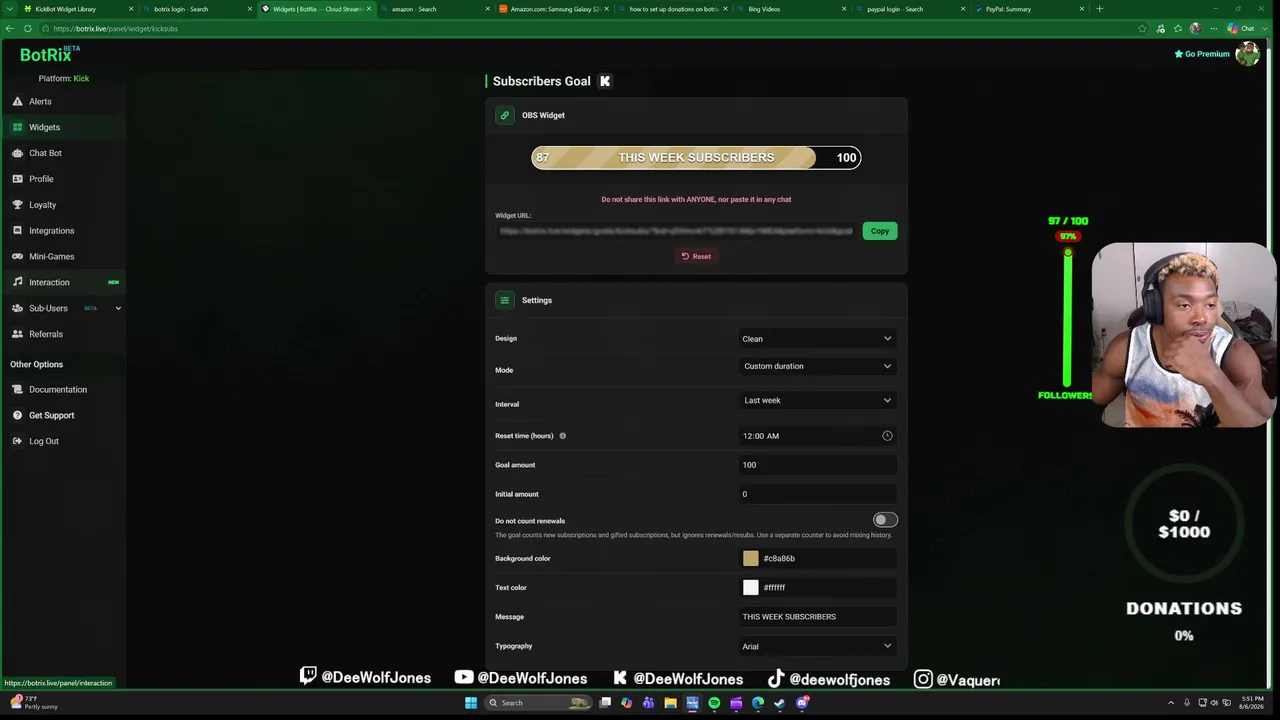1280x720 pixels.
Task: Open Discord from the taskbar
Action: tap(802, 703)
